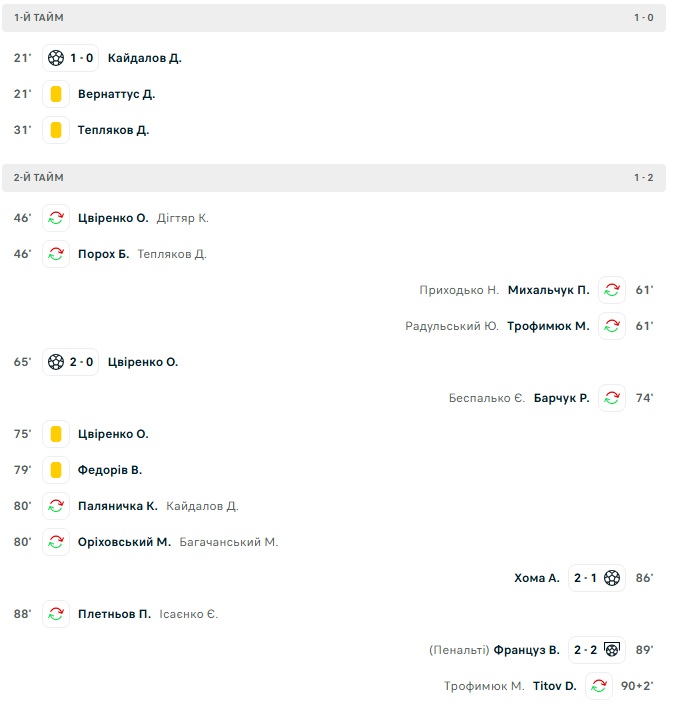This screenshot has width=674, height=709.
Task: Open player Кайдалов Д. goal scorer link
Action: point(145,58)
